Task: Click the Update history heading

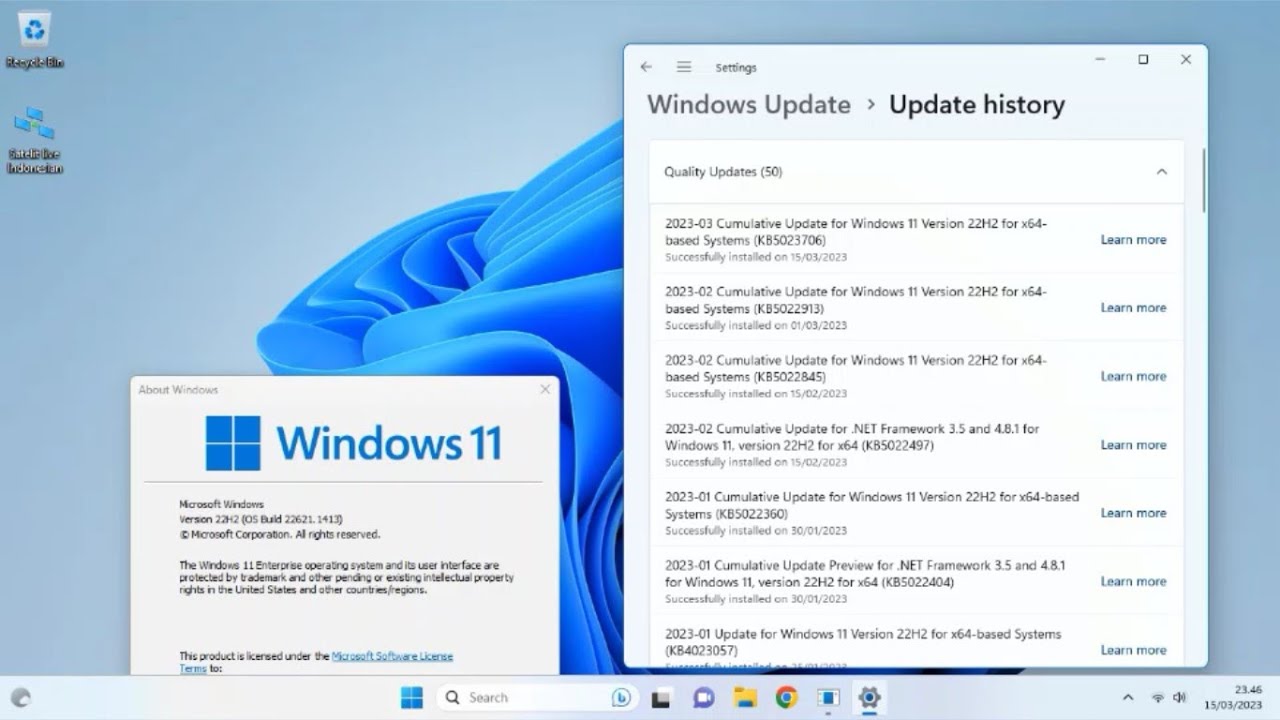Action: (977, 105)
